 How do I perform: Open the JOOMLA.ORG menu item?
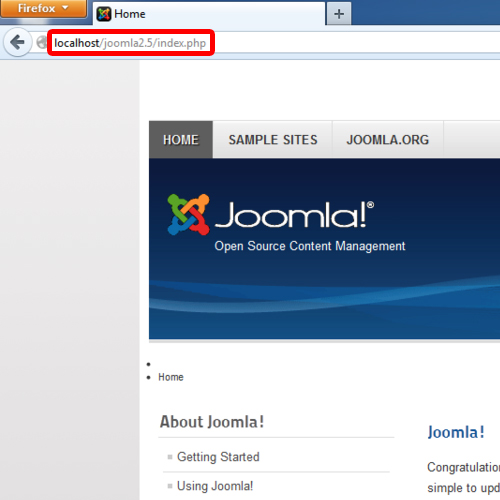click(x=388, y=140)
